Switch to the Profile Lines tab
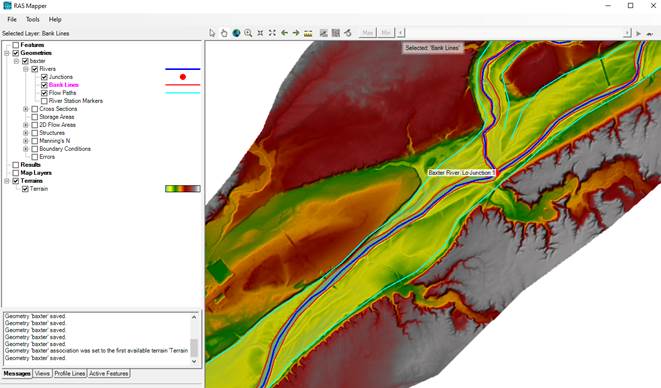Screen dimensions: 661x388 click(x=70, y=374)
